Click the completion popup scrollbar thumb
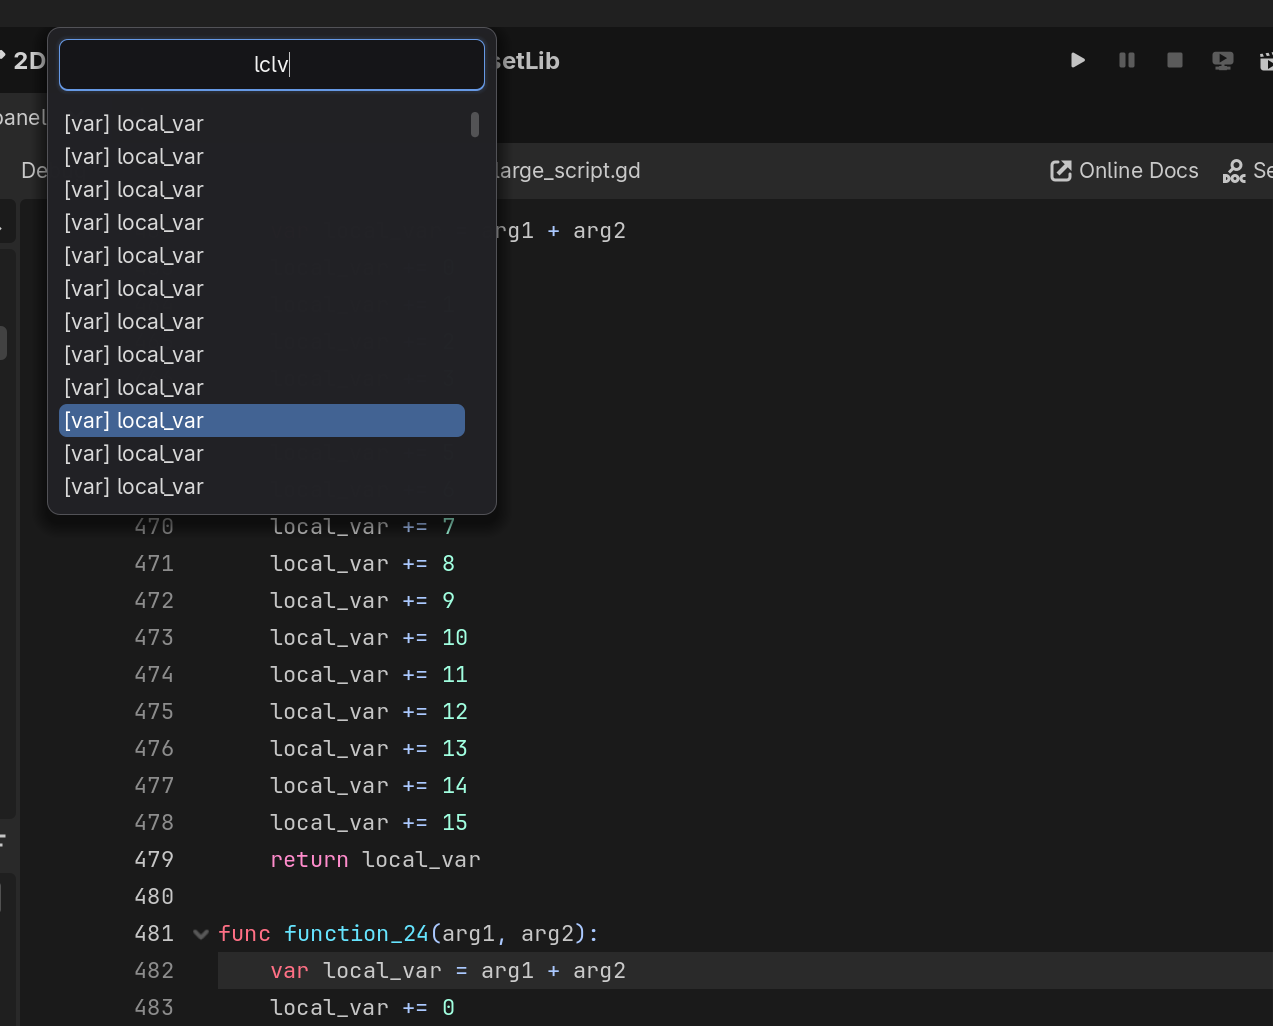This screenshot has width=1273, height=1026. coord(475,125)
